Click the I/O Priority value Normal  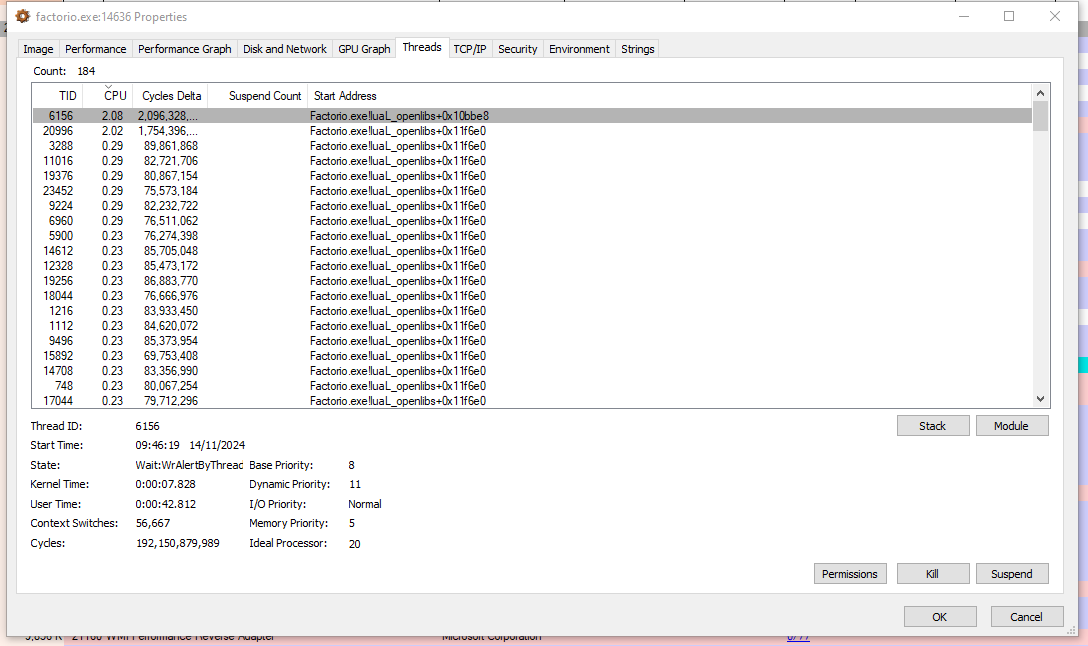365,504
